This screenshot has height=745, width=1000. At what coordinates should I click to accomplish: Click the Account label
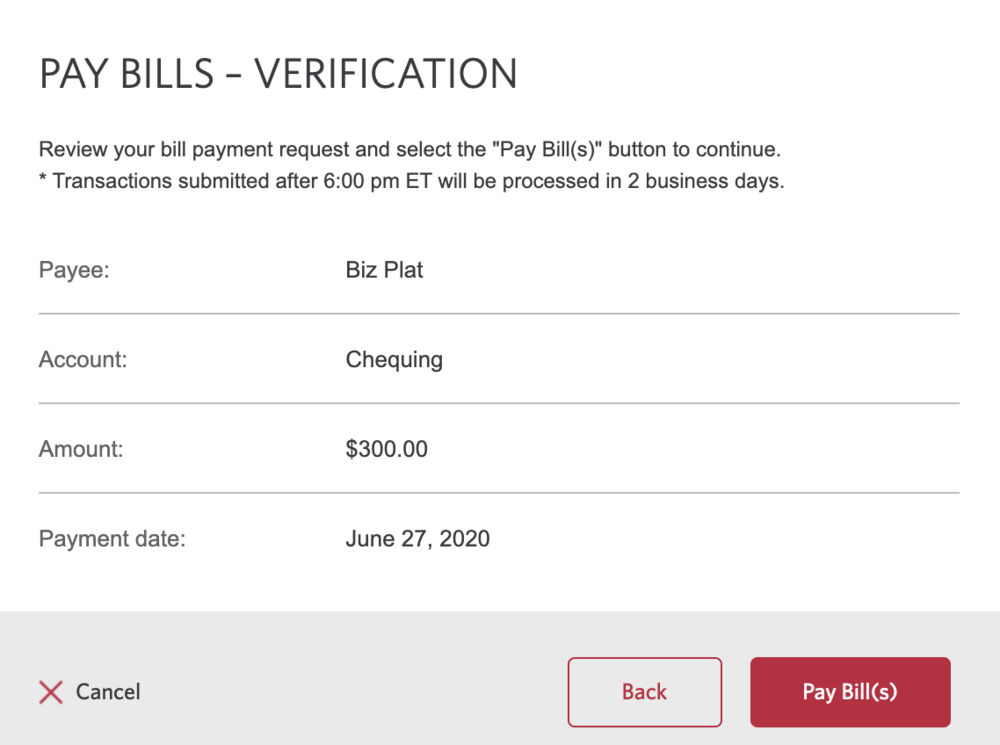coord(83,360)
